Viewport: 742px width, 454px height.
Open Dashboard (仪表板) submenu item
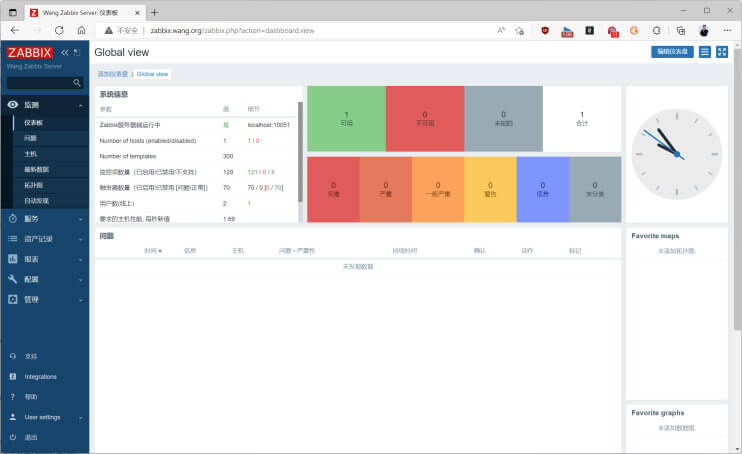coord(33,123)
